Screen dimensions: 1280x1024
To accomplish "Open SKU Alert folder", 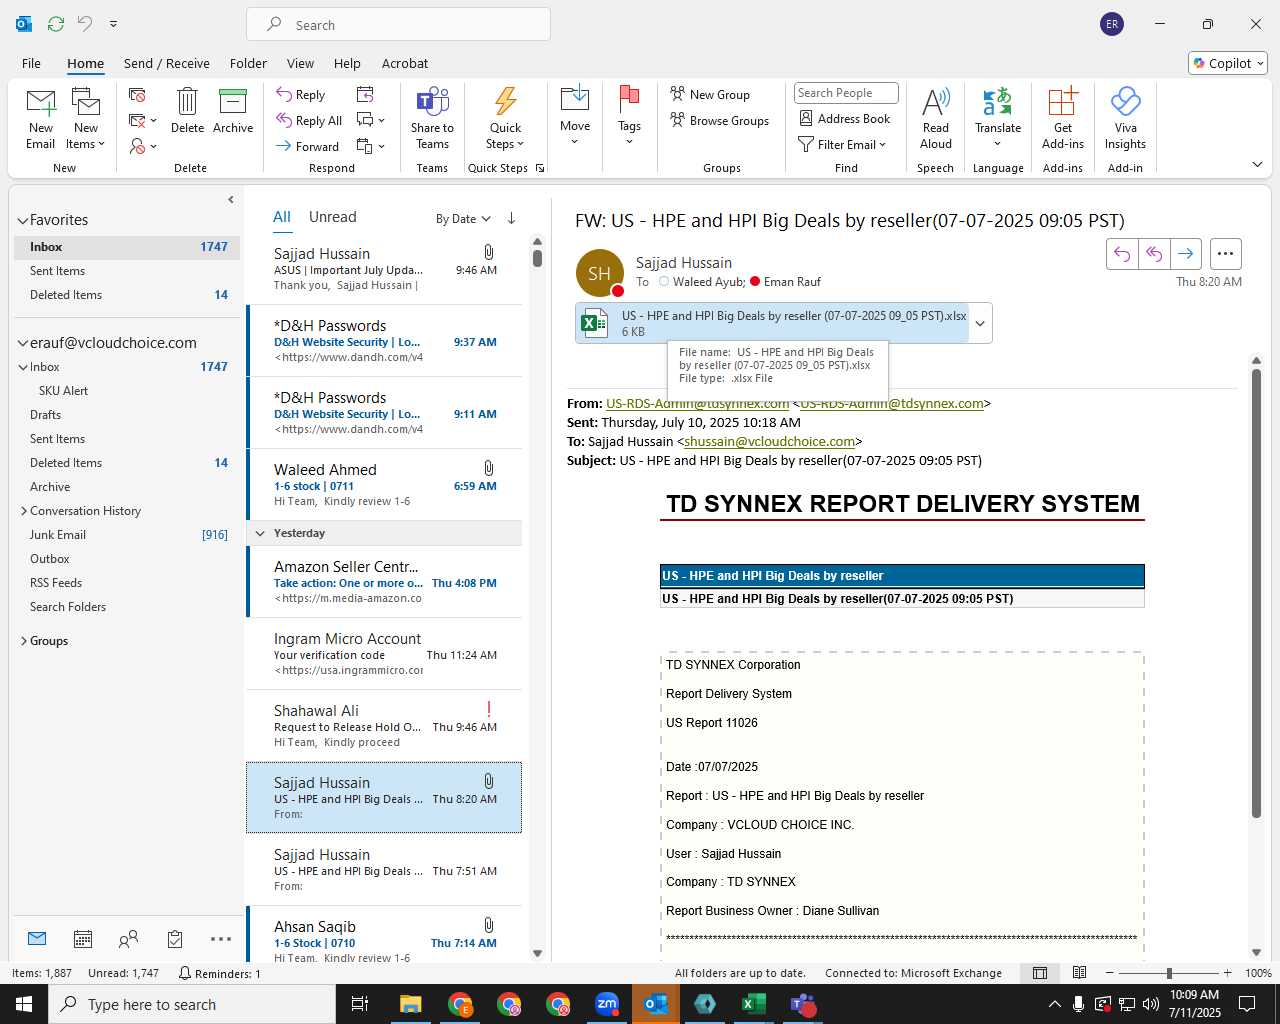I will pyautogui.click(x=63, y=391).
